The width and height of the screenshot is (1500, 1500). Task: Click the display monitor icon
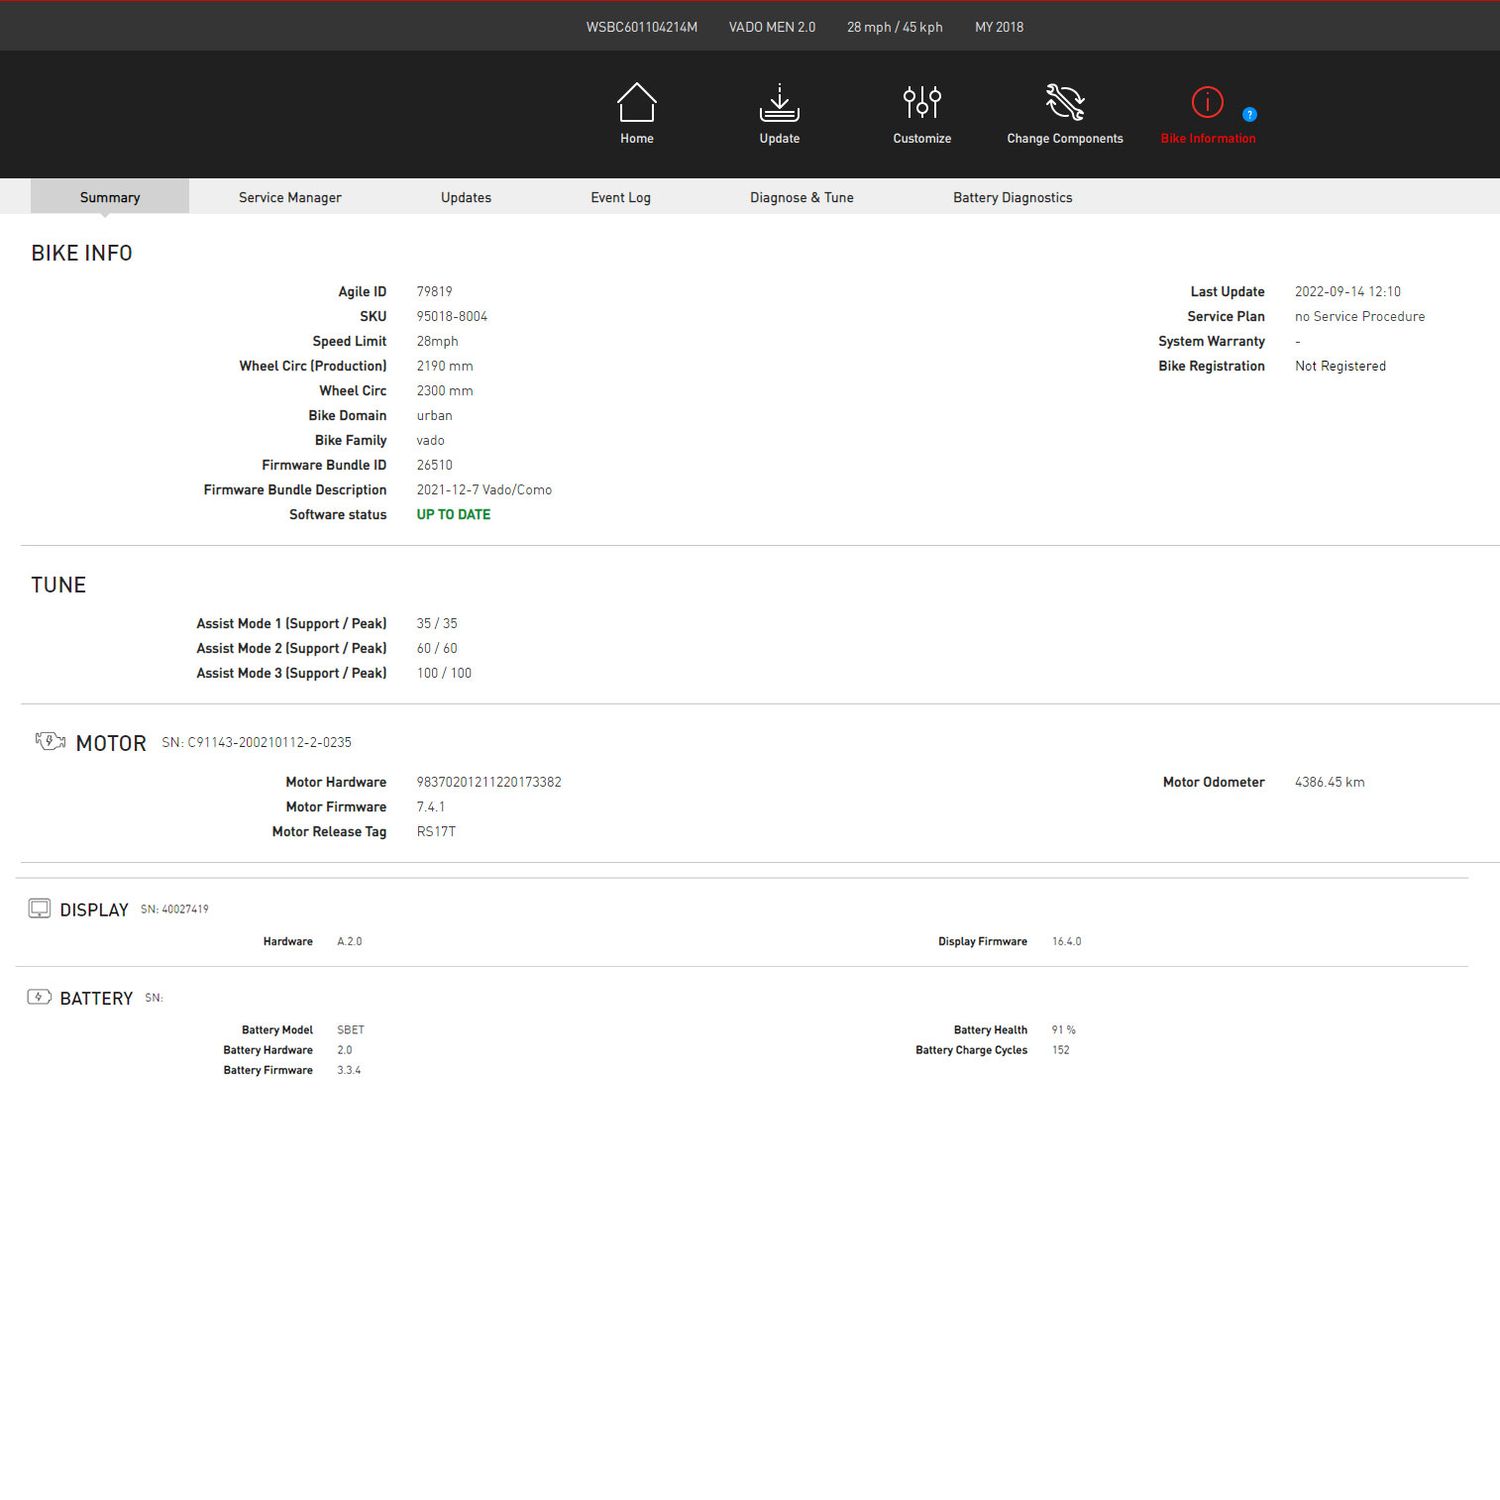(x=39, y=908)
